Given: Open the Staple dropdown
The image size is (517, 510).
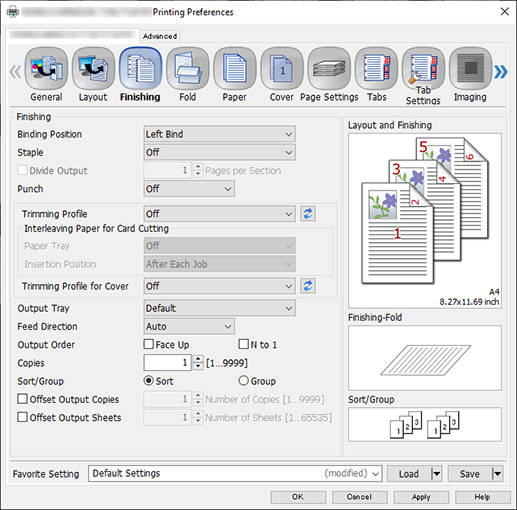Looking at the screenshot, I should (219, 152).
